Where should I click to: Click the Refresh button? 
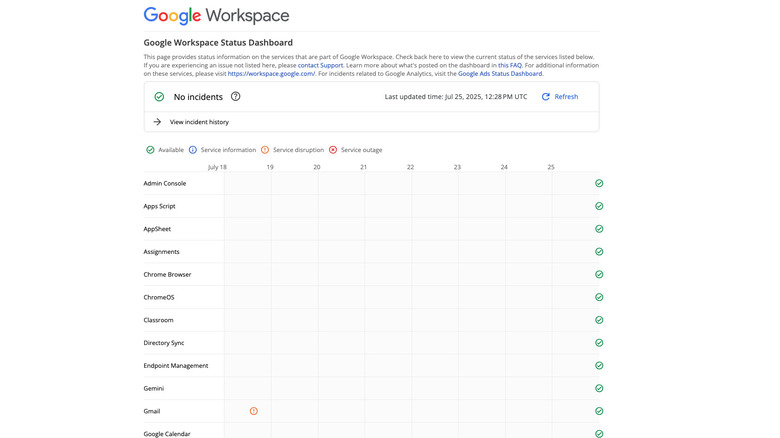coord(560,97)
